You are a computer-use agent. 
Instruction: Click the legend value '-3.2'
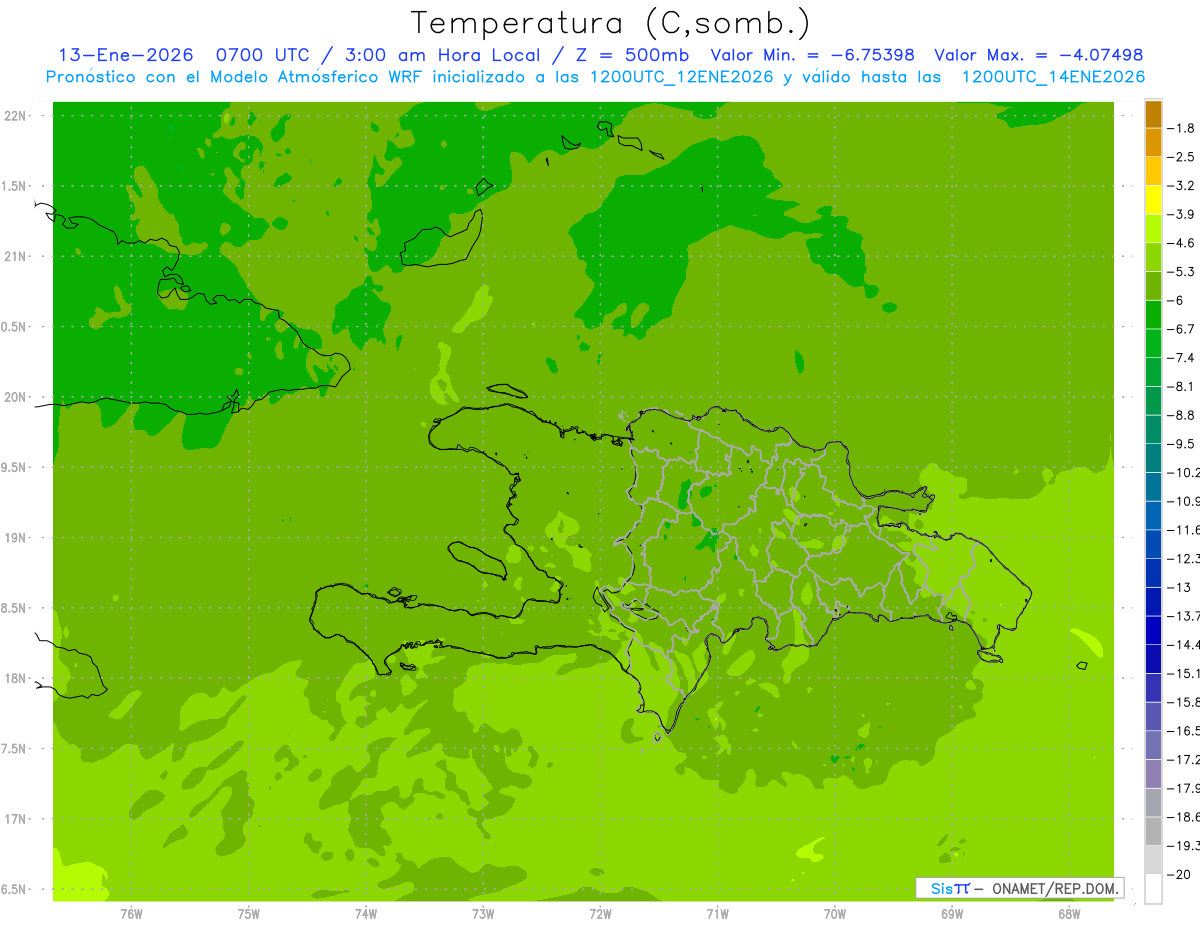click(x=1181, y=186)
